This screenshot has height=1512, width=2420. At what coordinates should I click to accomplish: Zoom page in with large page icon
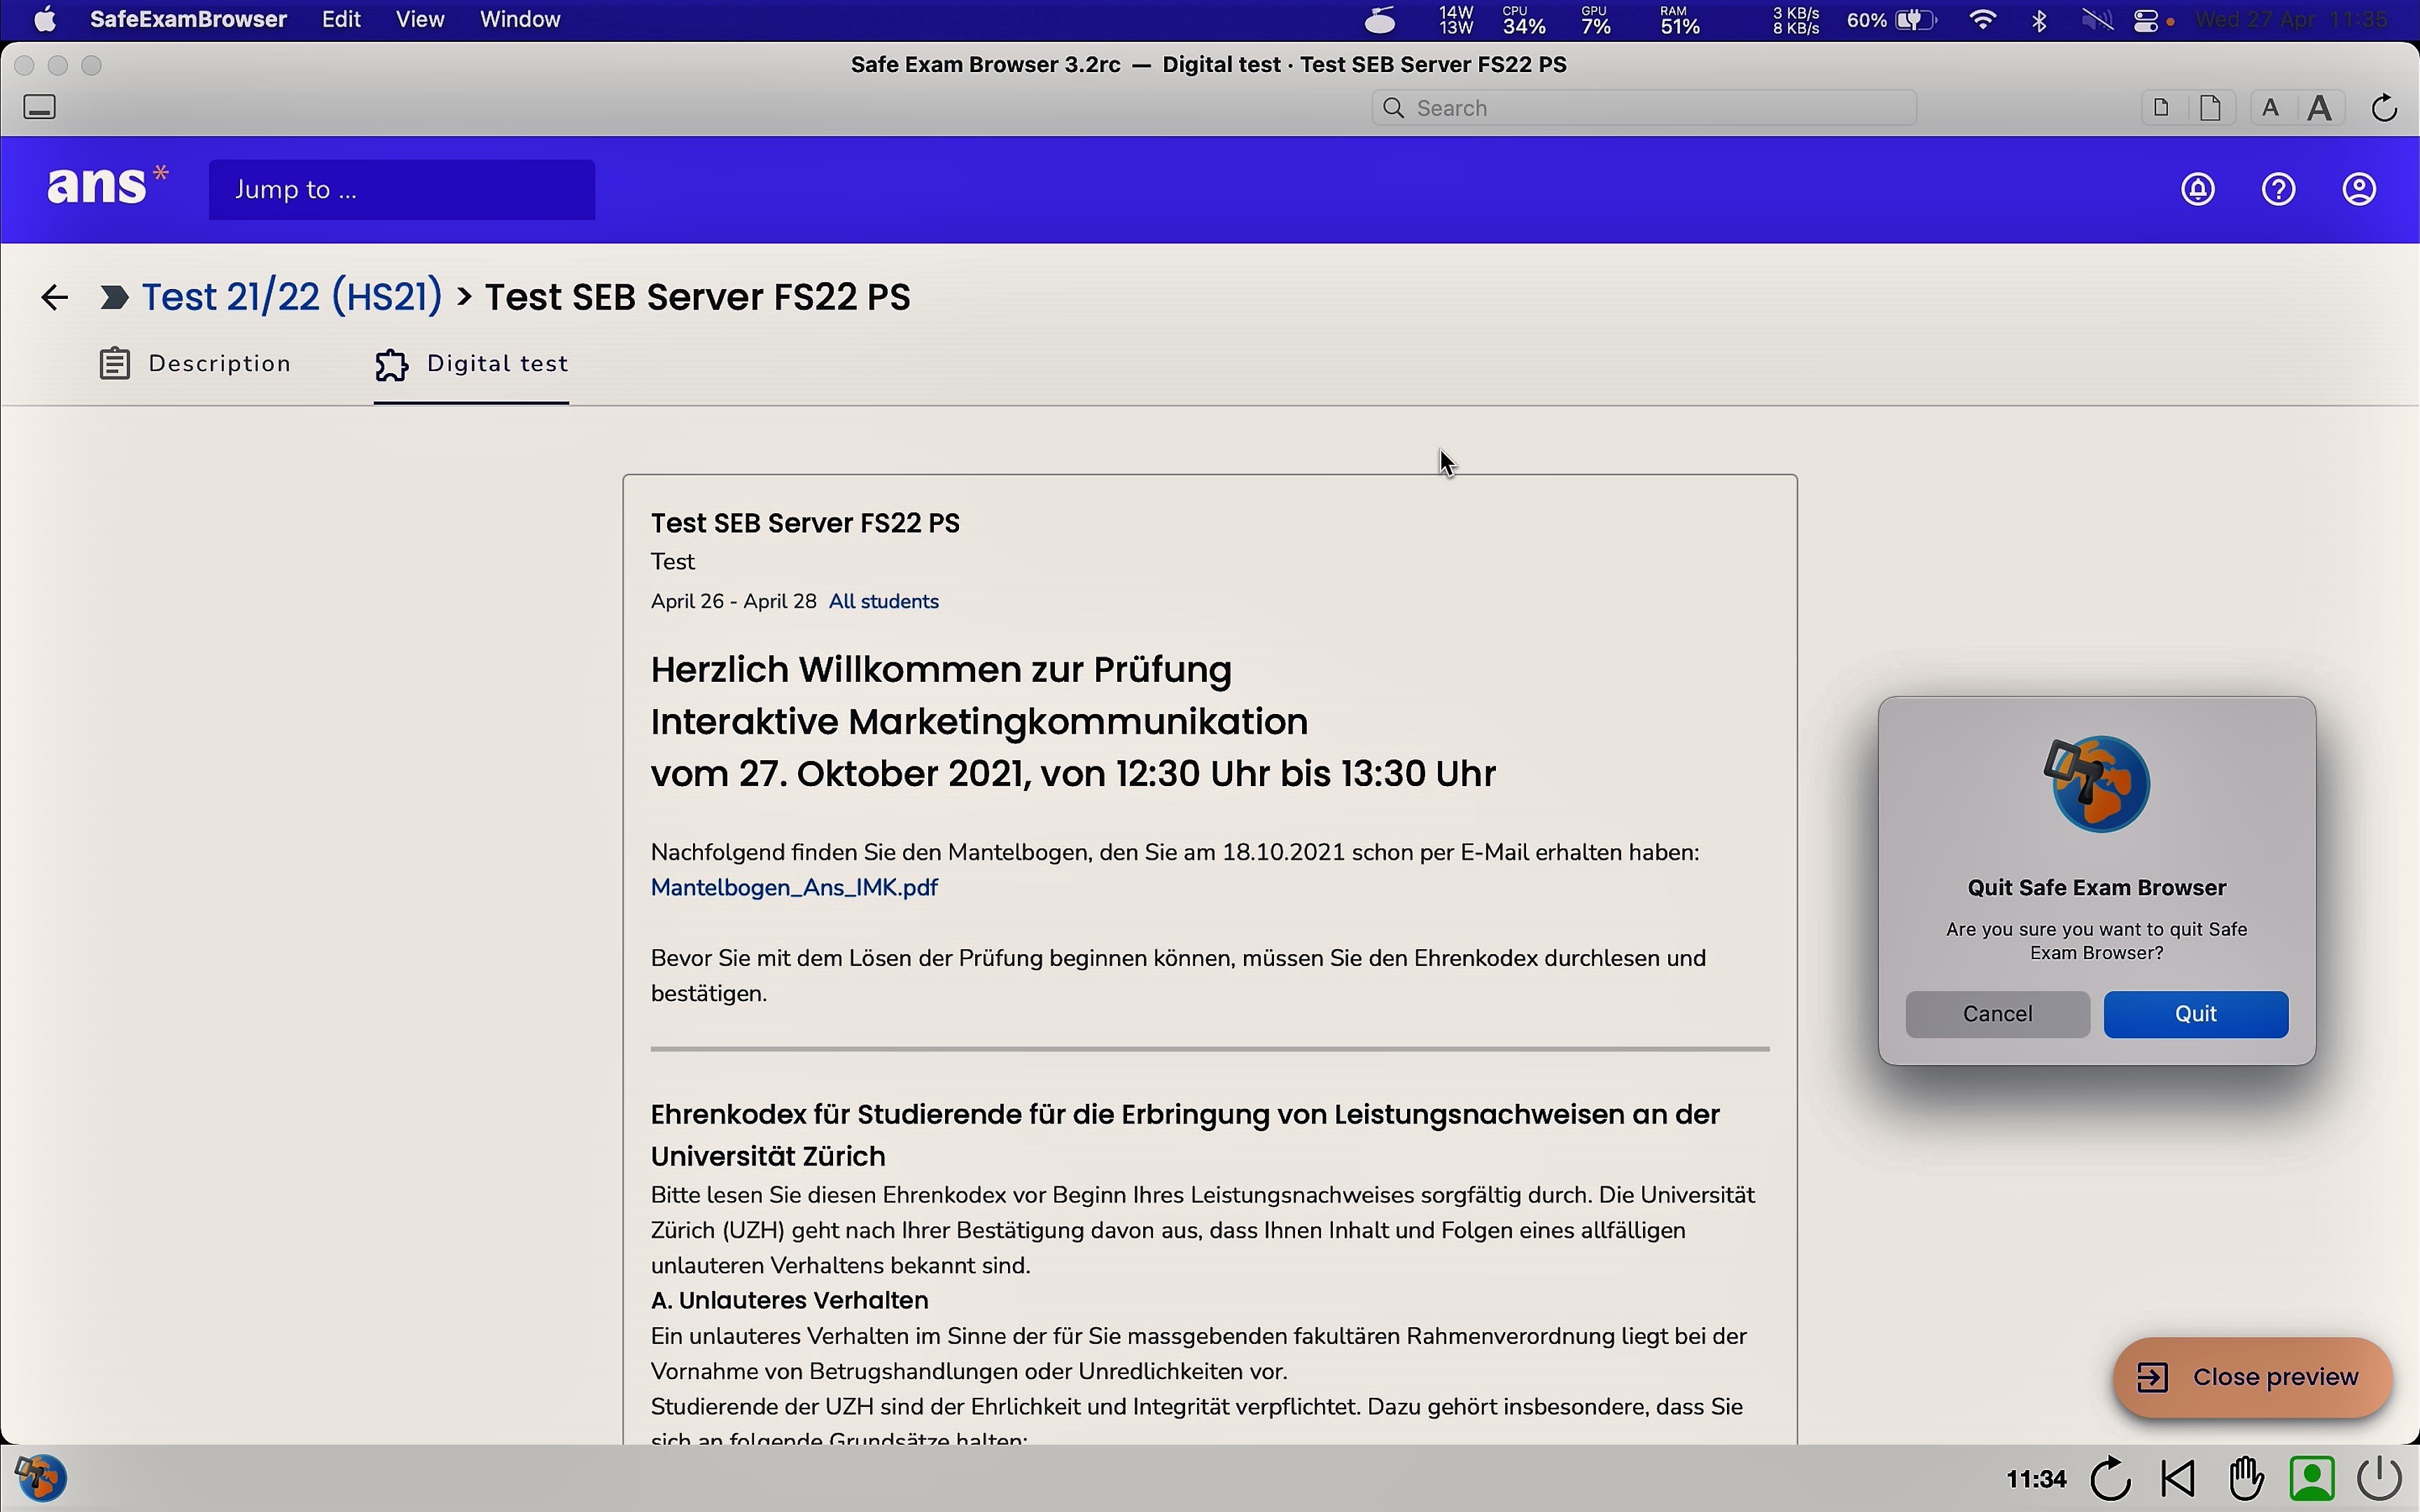(x=2211, y=108)
